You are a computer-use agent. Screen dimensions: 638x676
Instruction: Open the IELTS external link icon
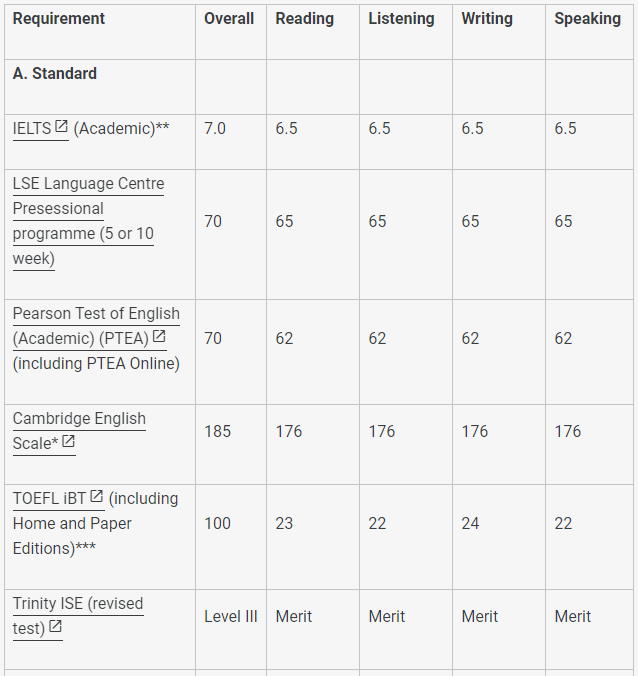[61, 127]
